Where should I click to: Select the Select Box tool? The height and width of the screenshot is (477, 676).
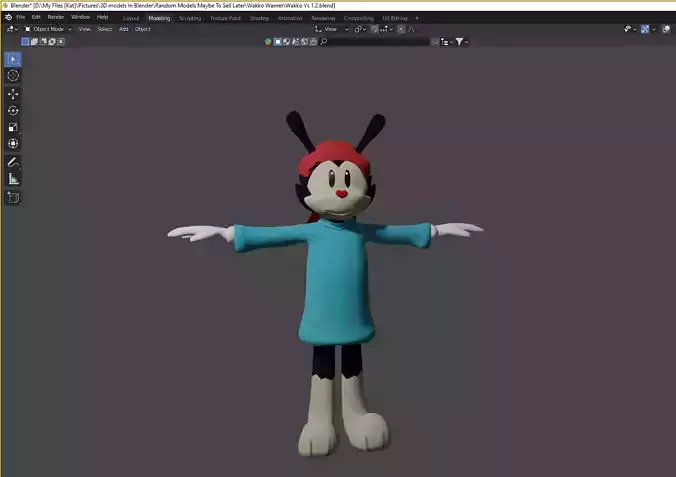coord(13,60)
